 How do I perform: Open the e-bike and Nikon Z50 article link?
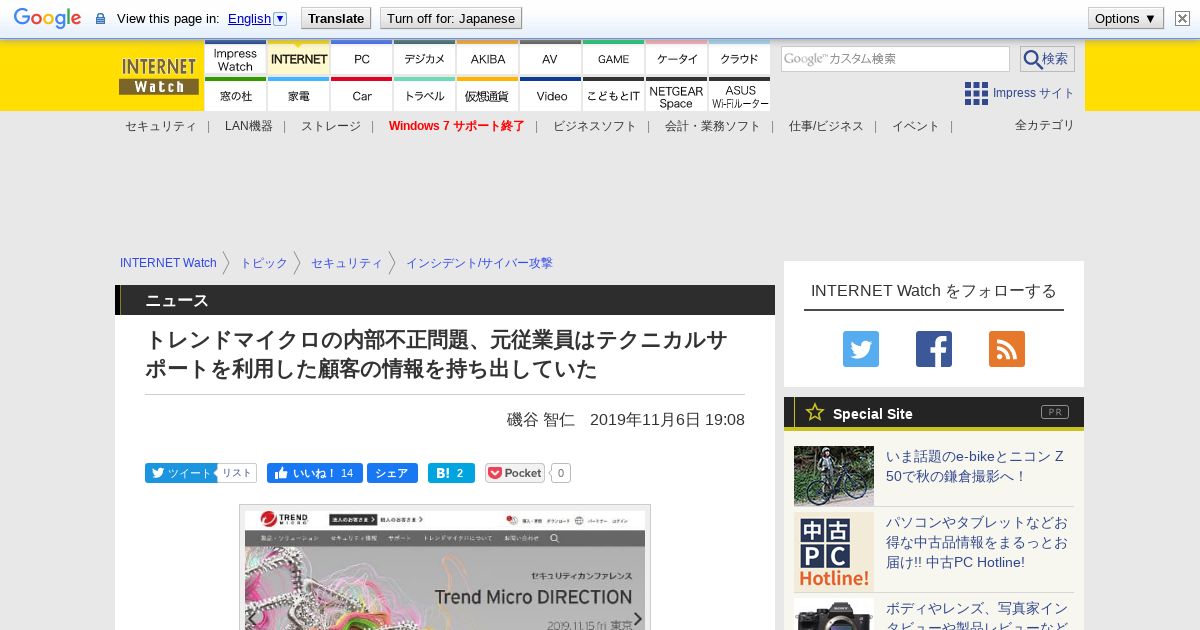975,466
